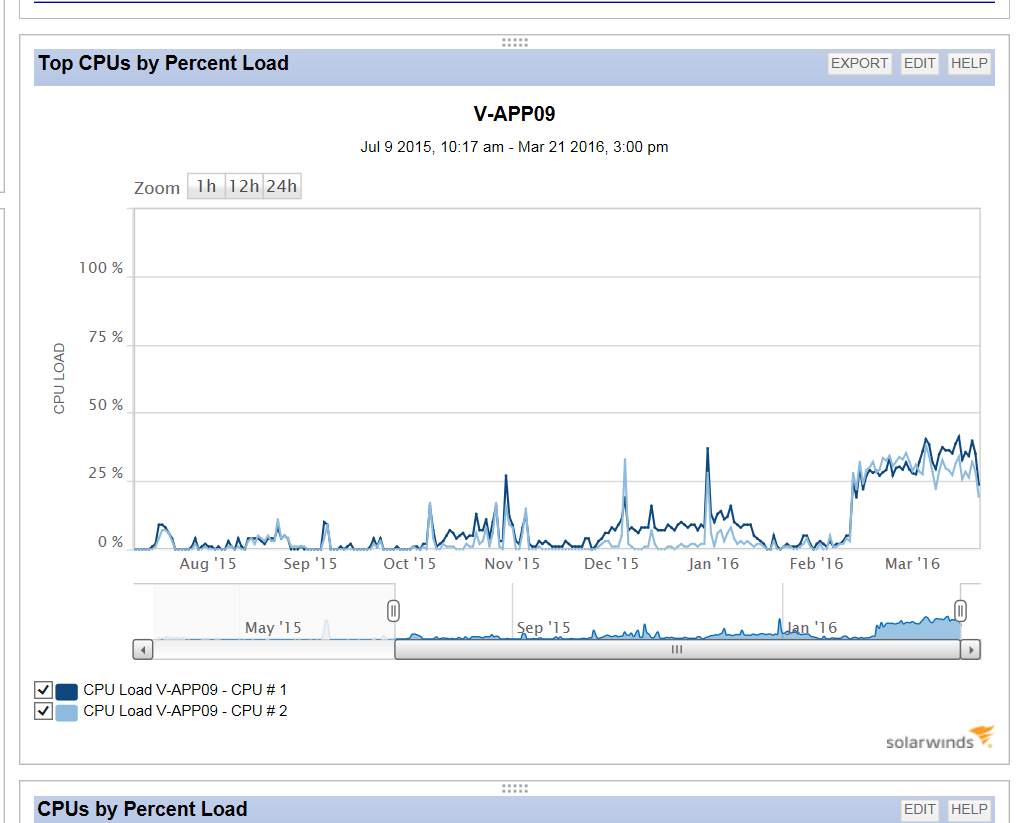Click the V-APP09 chart title
The height and width of the screenshot is (823, 1018).
coord(514,114)
